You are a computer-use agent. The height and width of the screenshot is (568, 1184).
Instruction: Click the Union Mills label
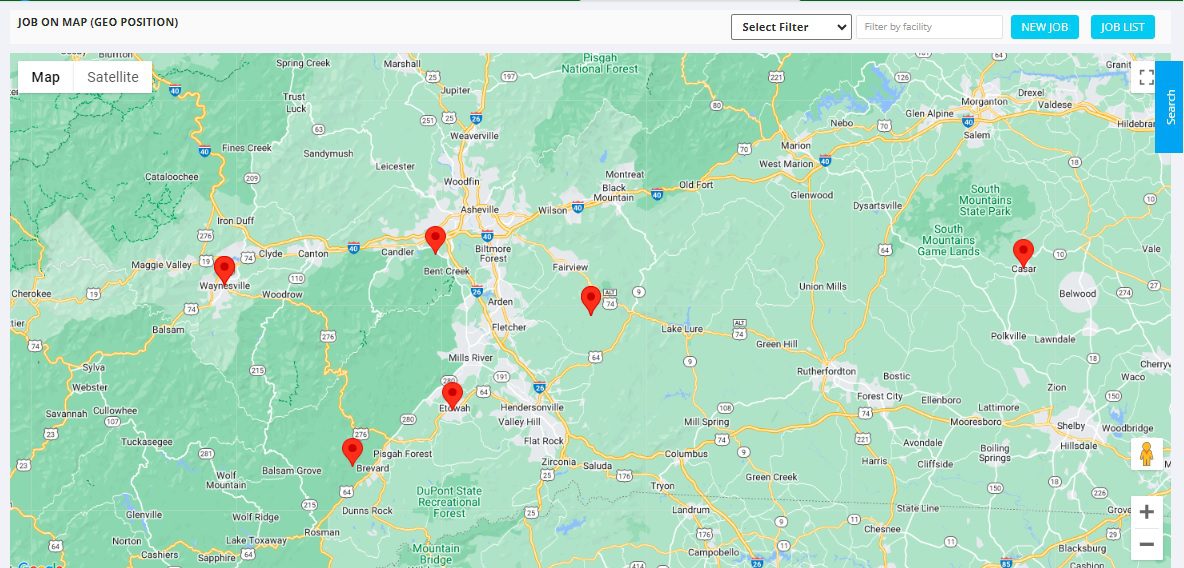tap(822, 286)
